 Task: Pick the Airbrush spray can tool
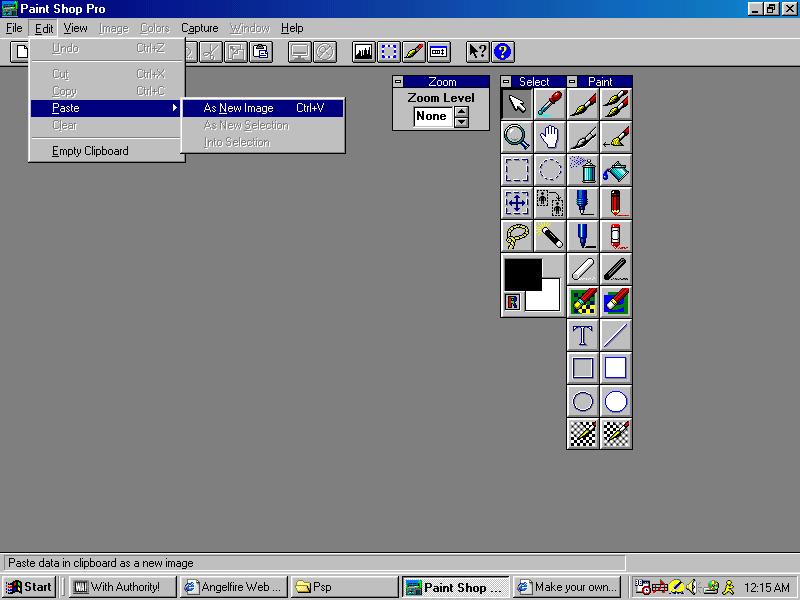[583, 170]
